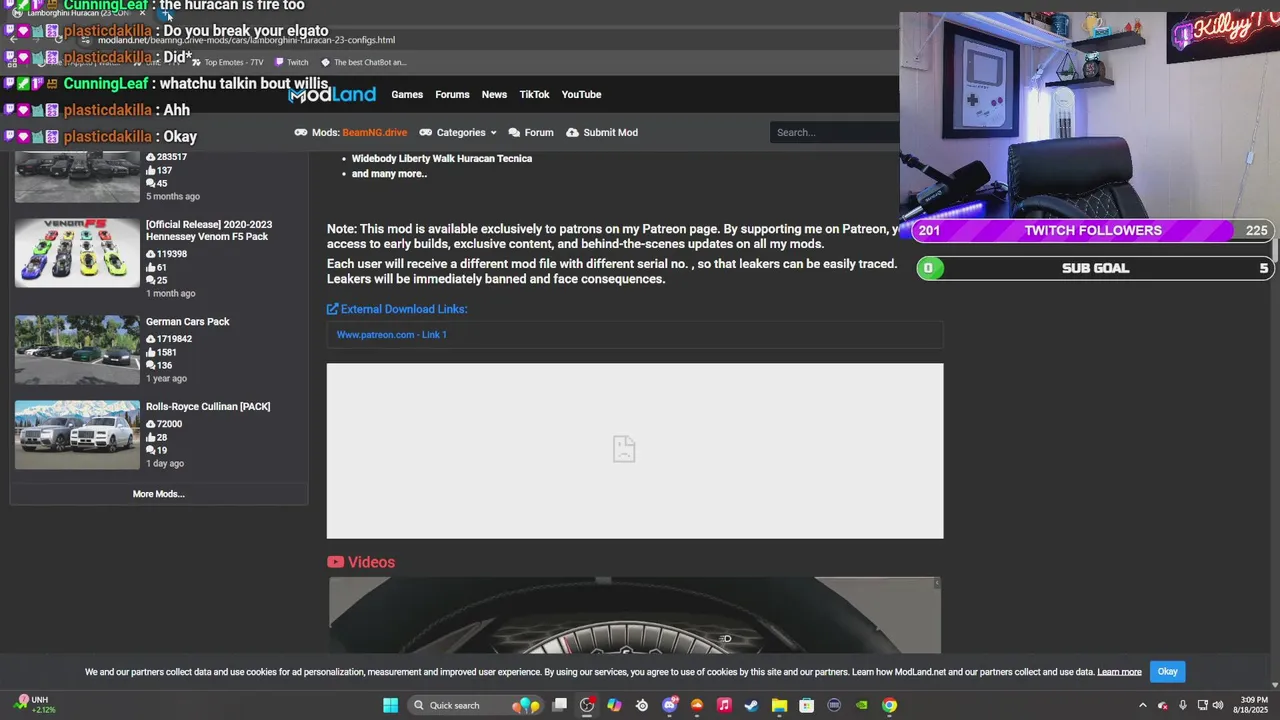
Task: Open the TikTok nav link
Action: (534, 94)
